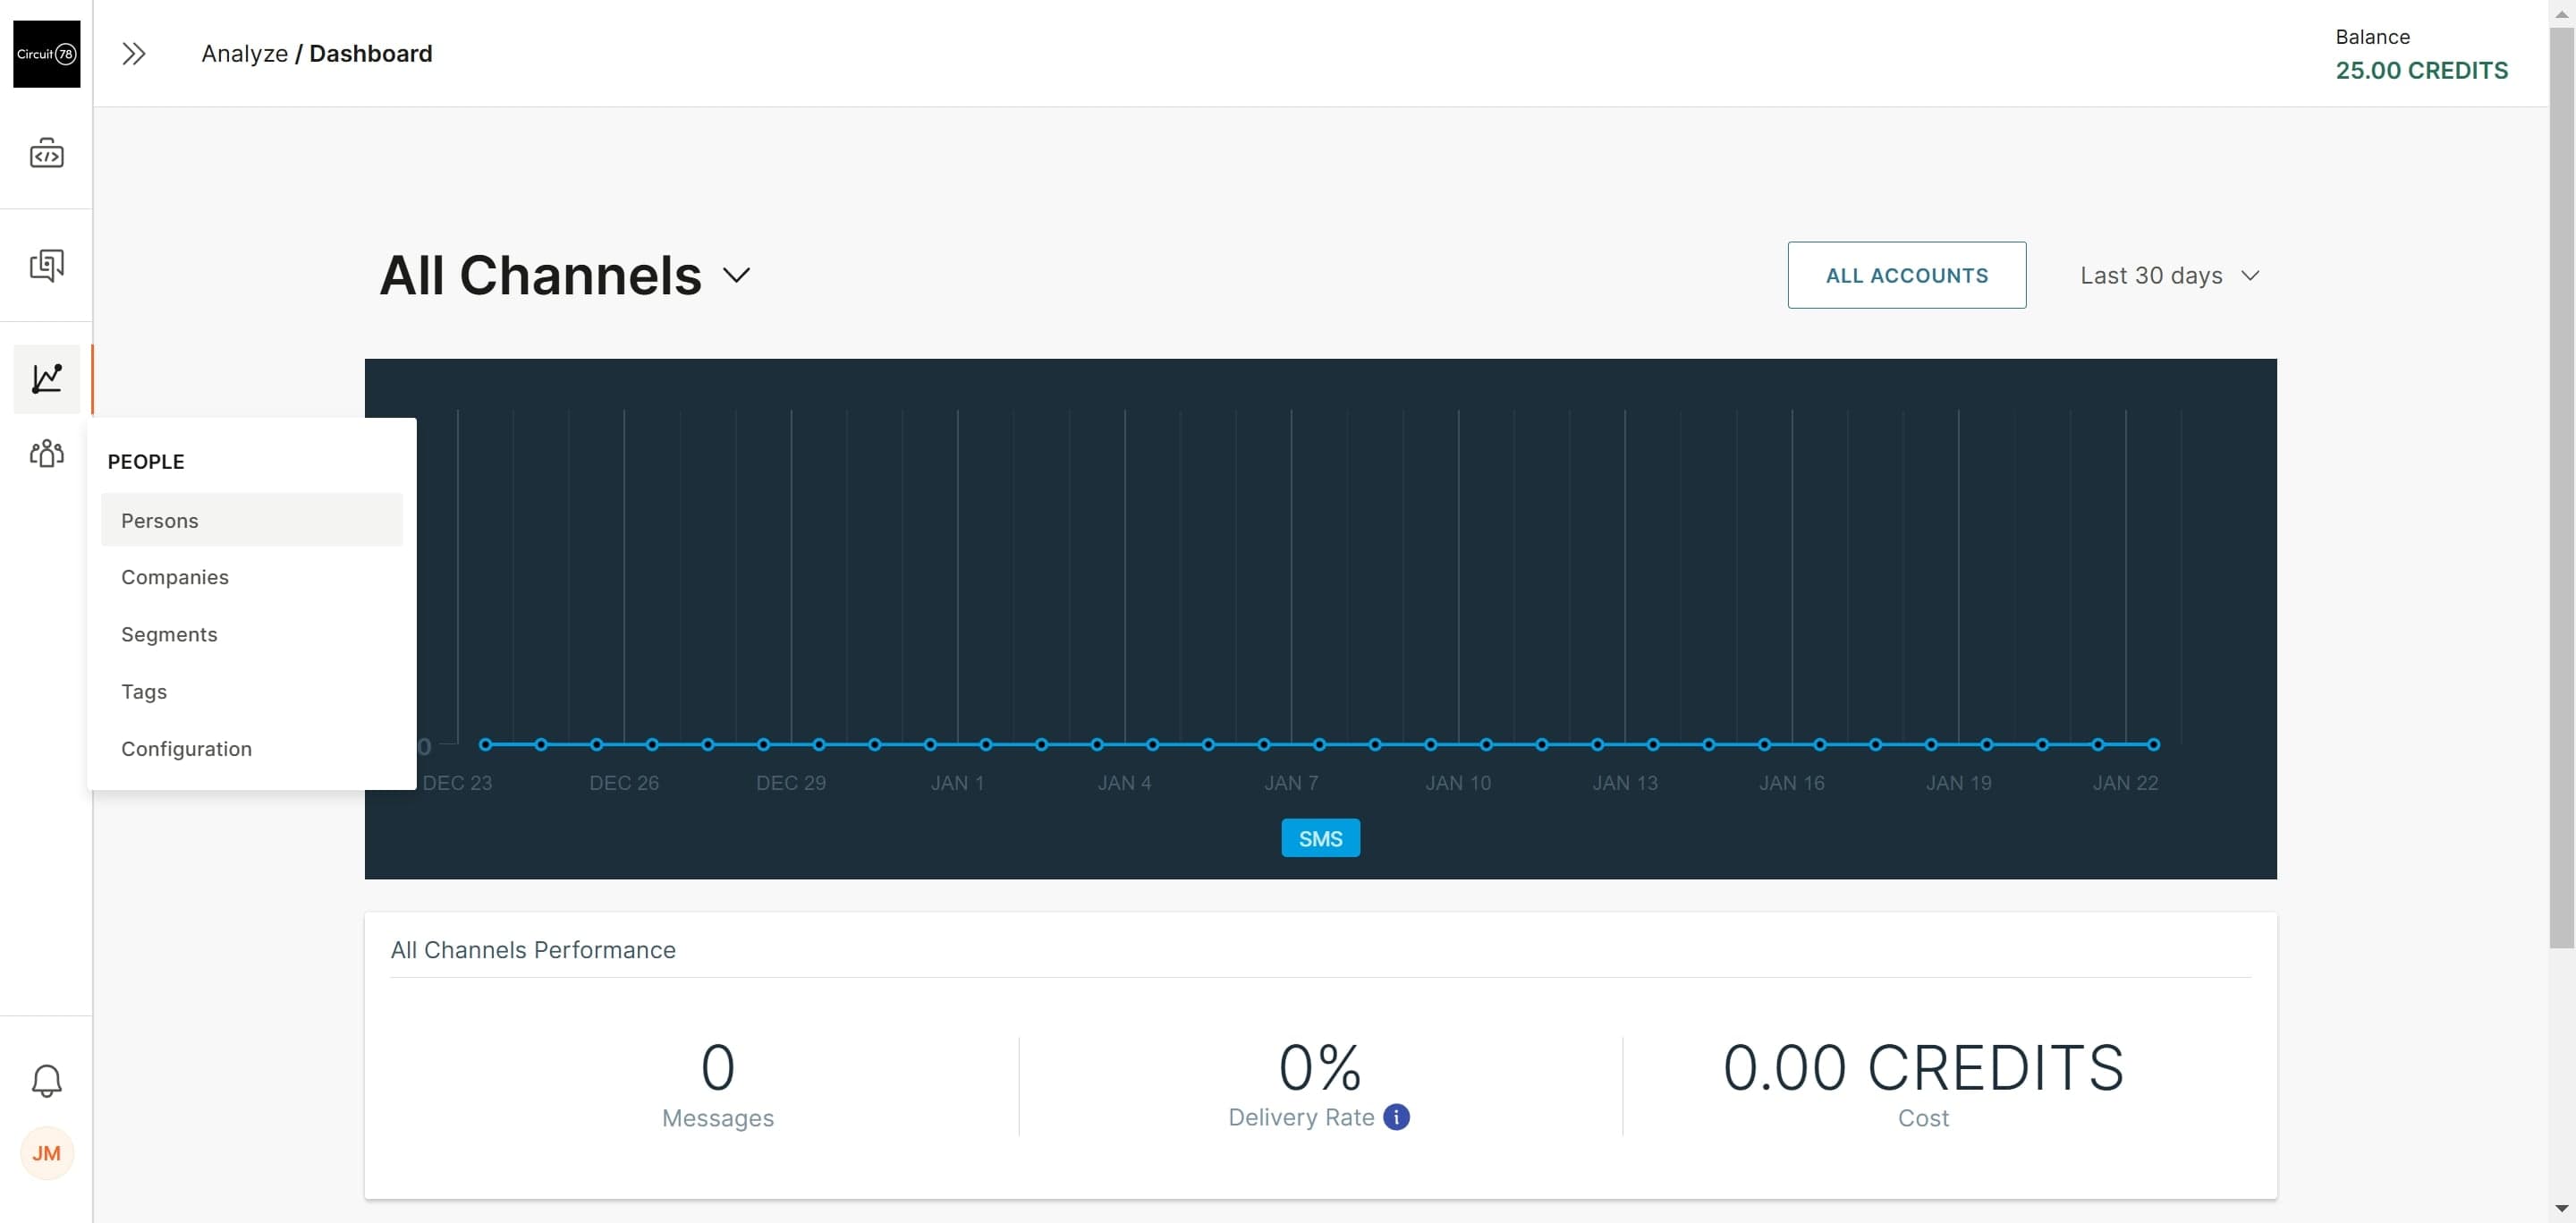Click the PEOPLE menu heading

pyautogui.click(x=146, y=462)
